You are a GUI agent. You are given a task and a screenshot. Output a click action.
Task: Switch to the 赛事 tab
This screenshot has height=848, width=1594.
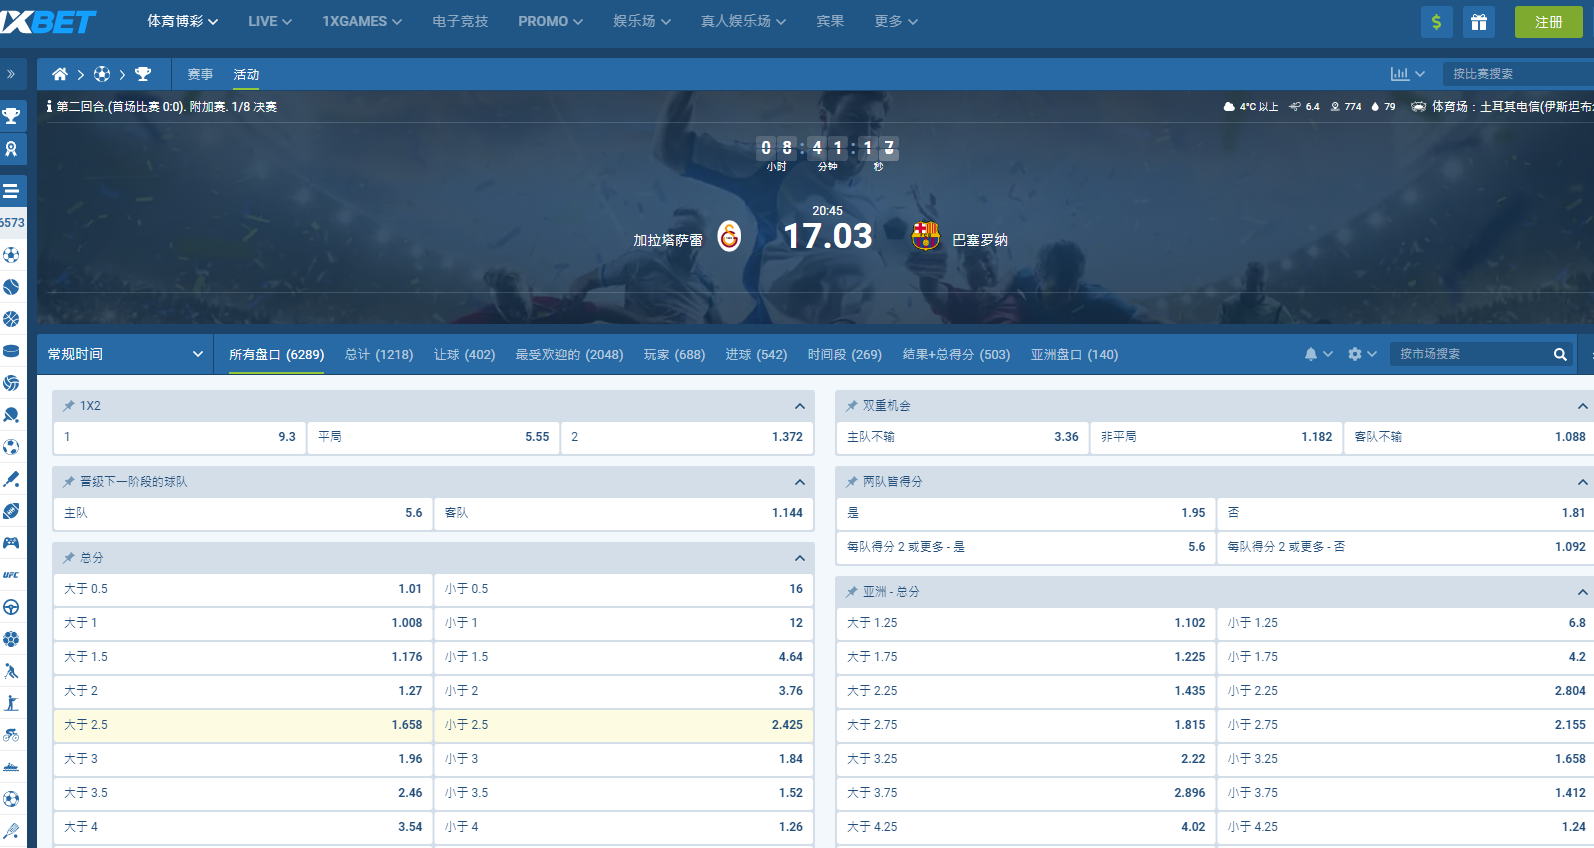(x=200, y=74)
